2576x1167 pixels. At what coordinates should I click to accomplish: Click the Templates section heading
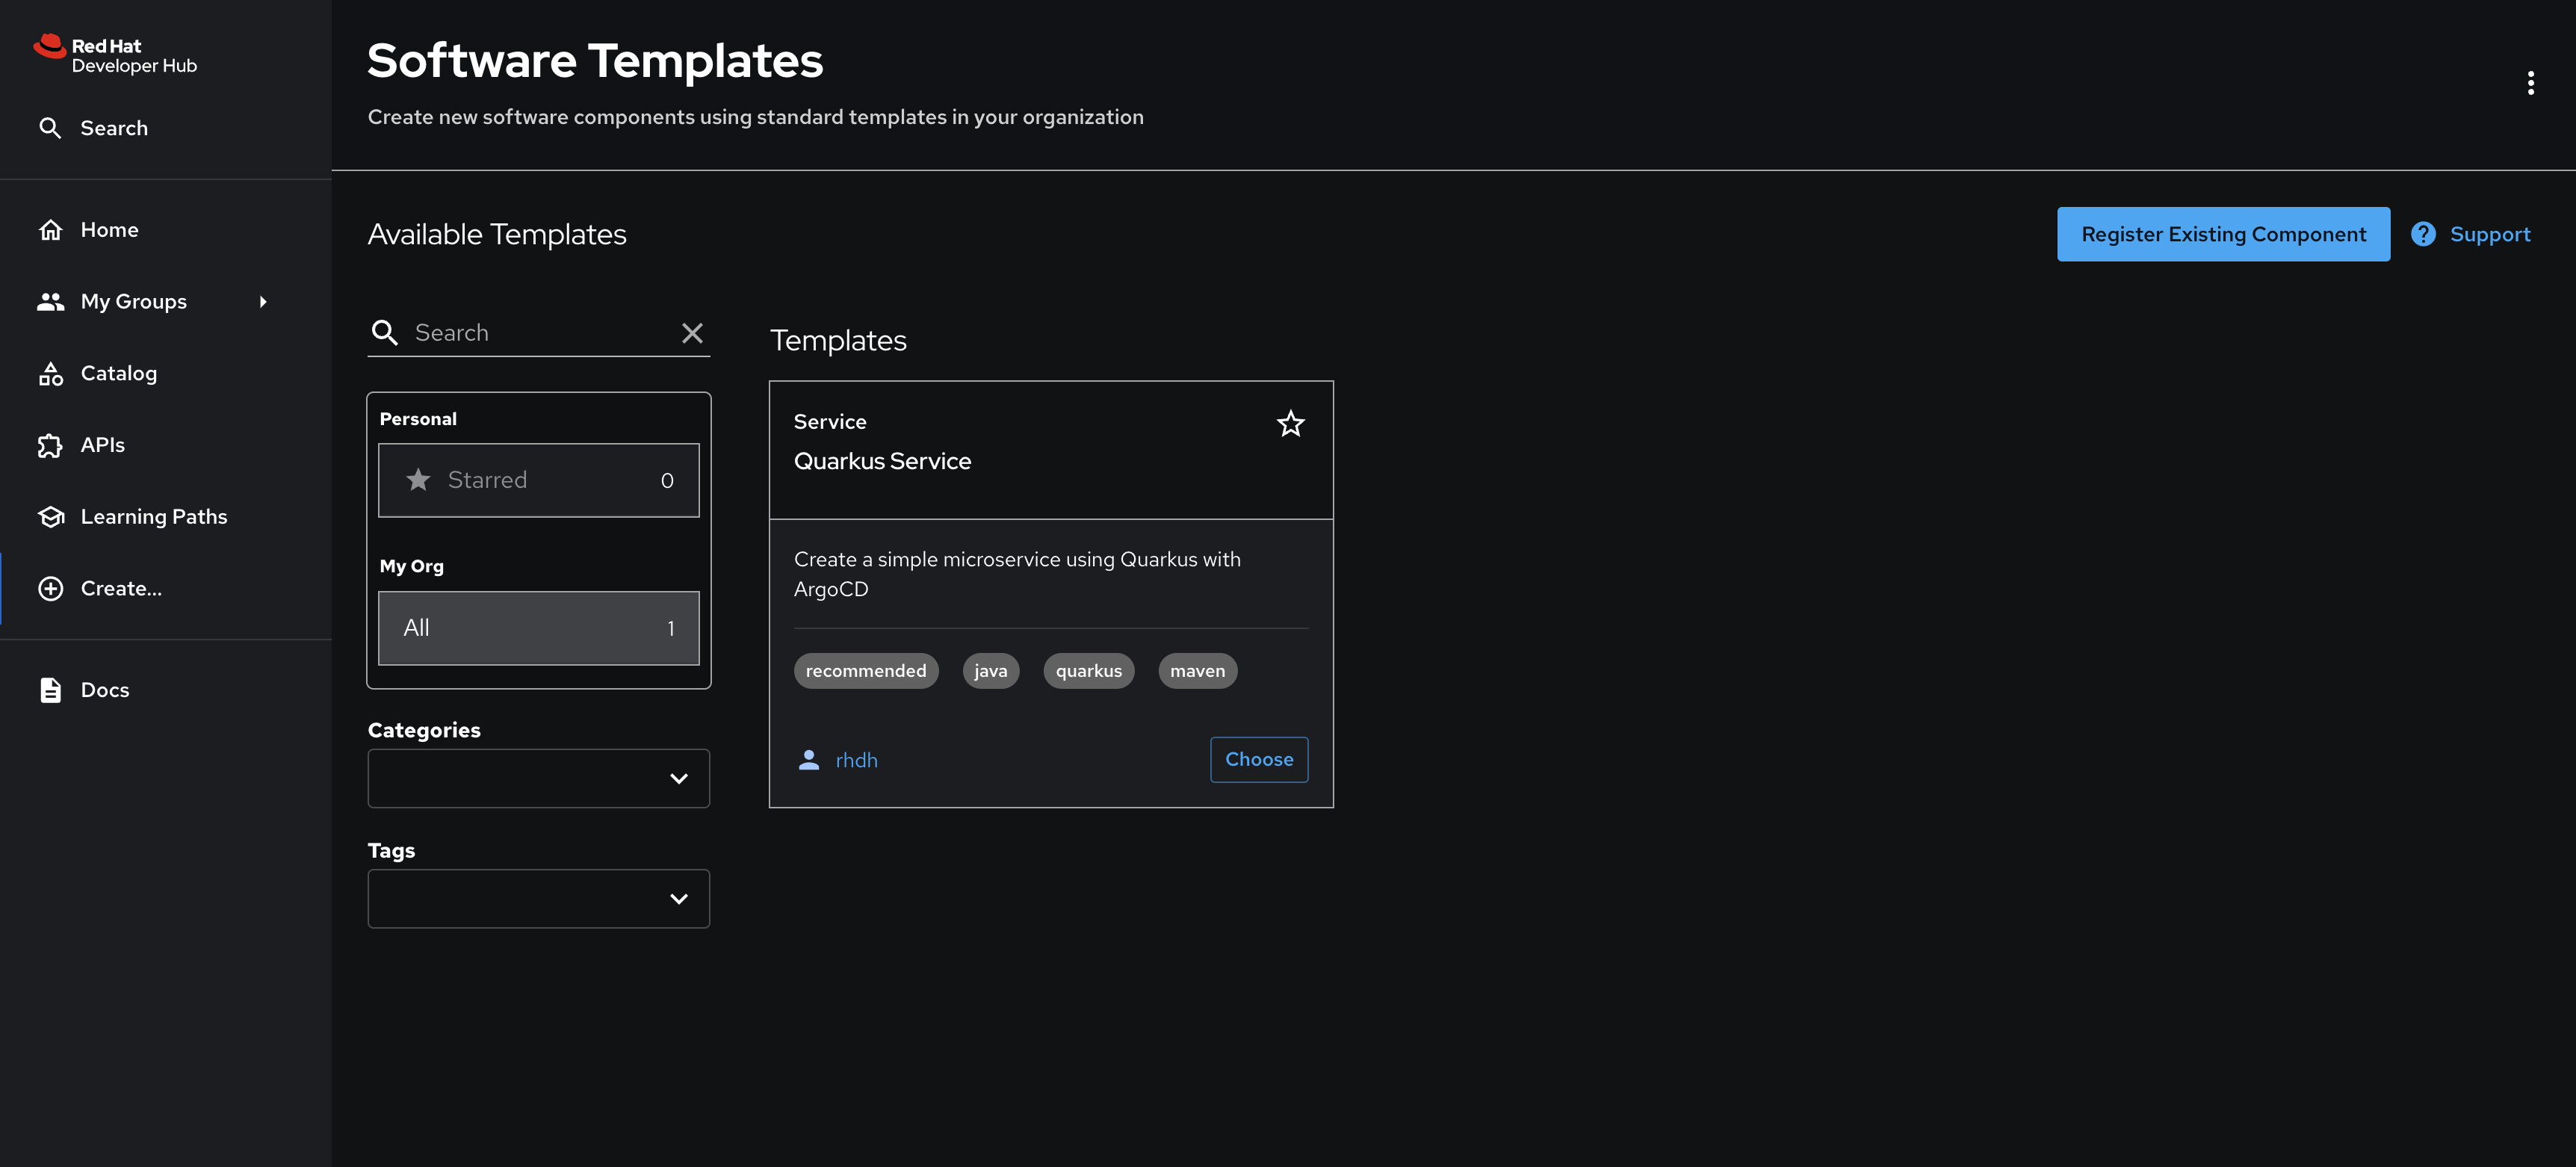tap(838, 340)
